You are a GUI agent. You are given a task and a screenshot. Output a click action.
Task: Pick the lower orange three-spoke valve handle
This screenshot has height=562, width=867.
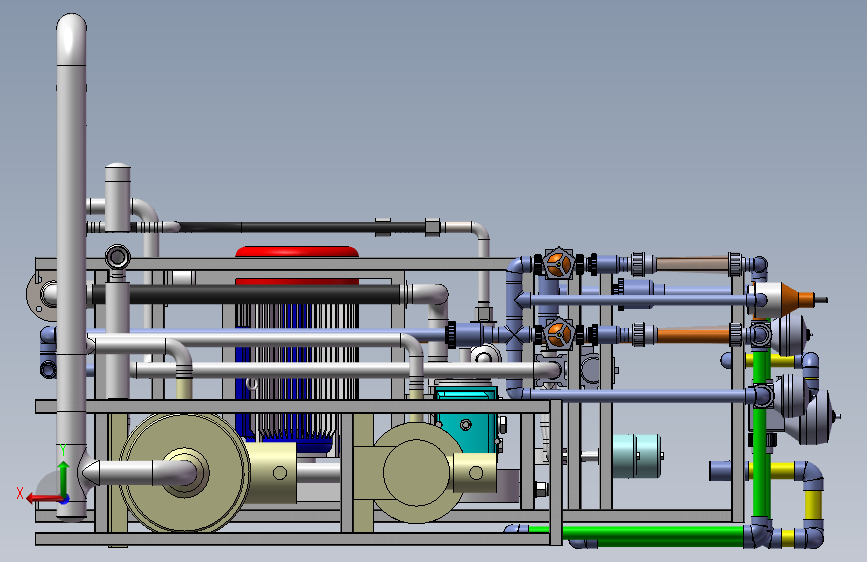point(559,334)
